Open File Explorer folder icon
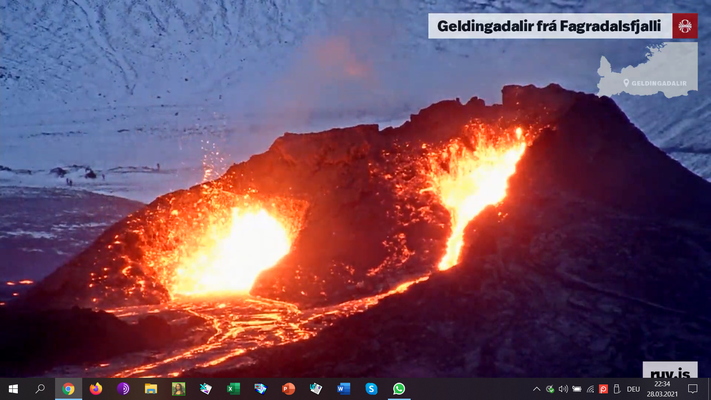The image size is (711, 400). tap(151, 389)
